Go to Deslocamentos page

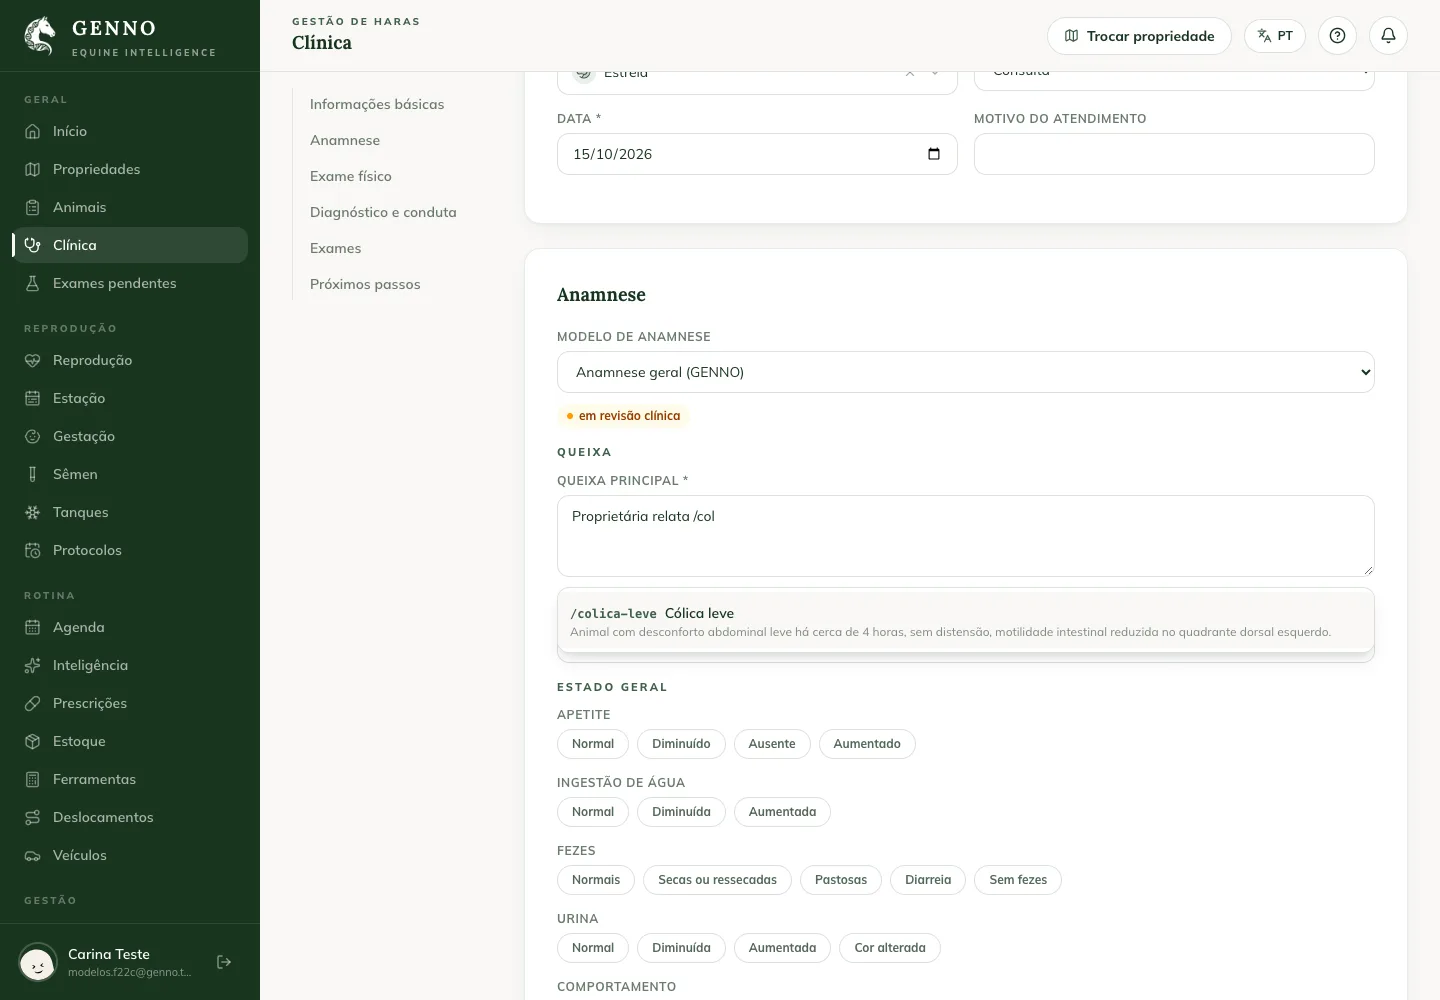tap(130, 817)
